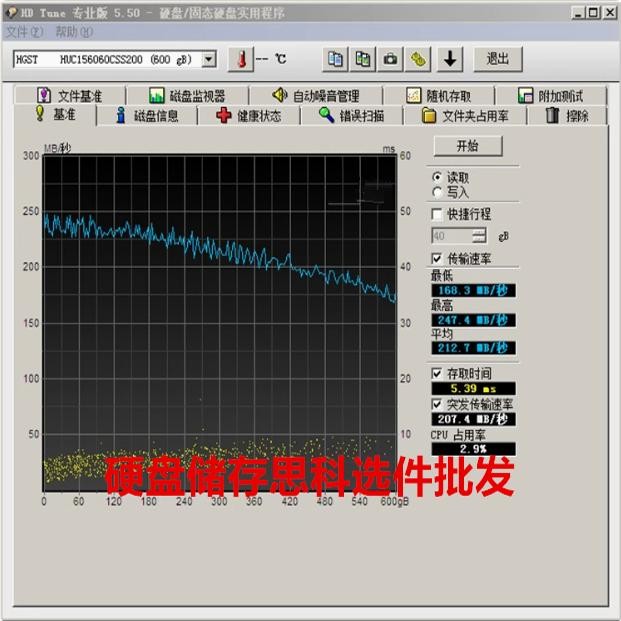Minimize the HD Tune window

pos(578,13)
